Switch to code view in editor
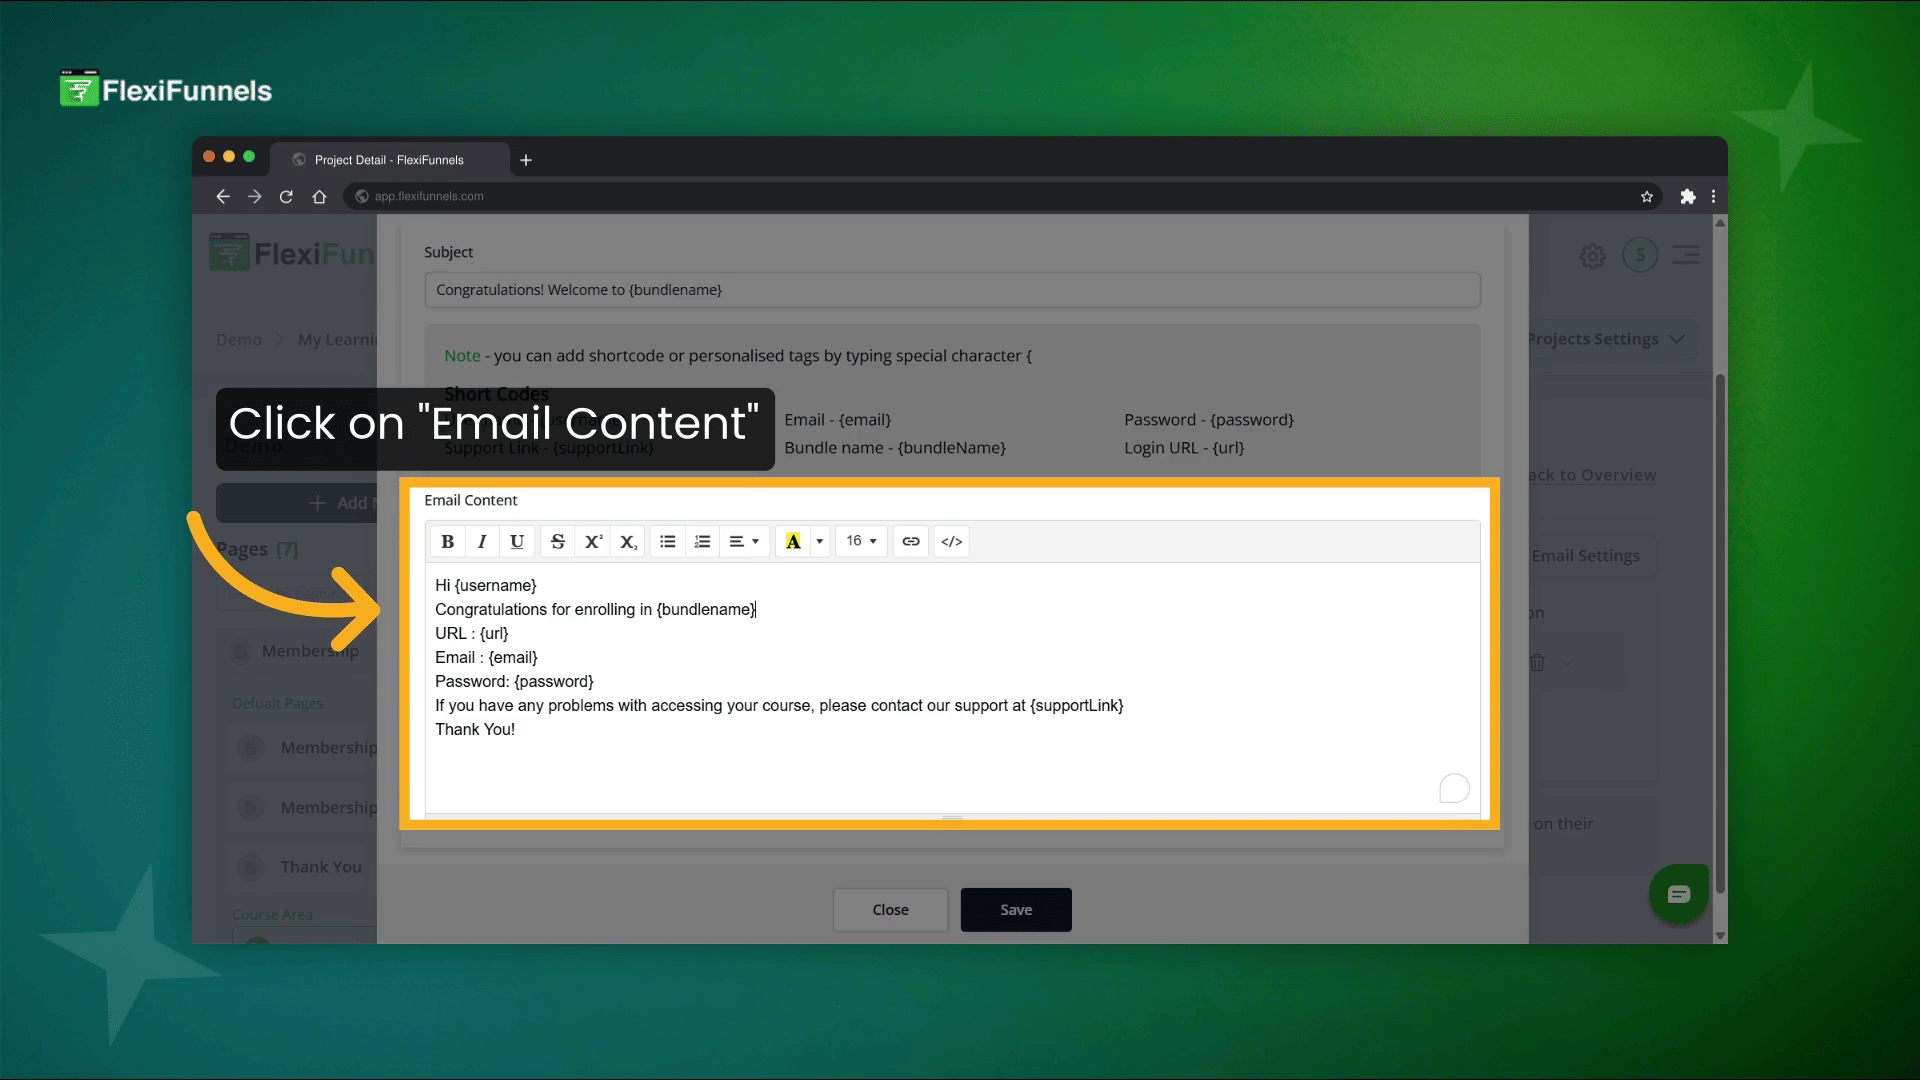This screenshot has height=1080, width=1920. pos(951,541)
